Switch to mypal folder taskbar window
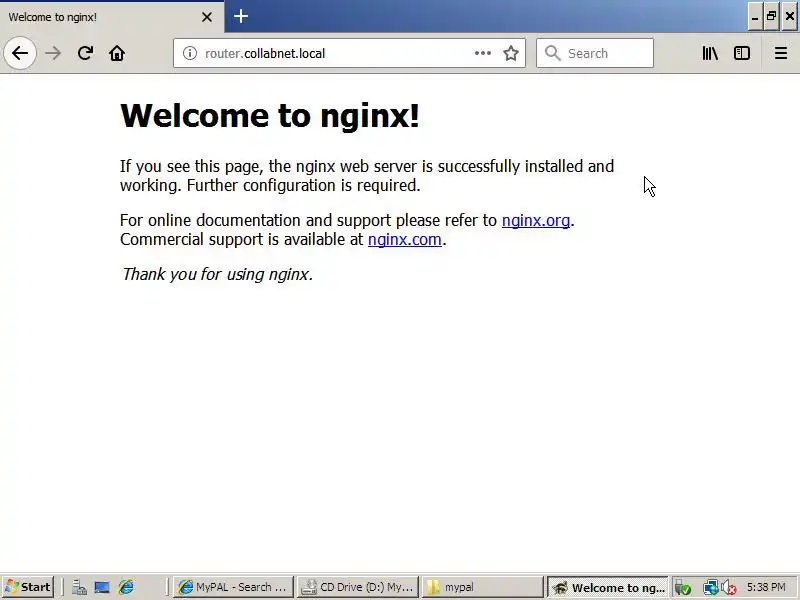 point(483,587)
